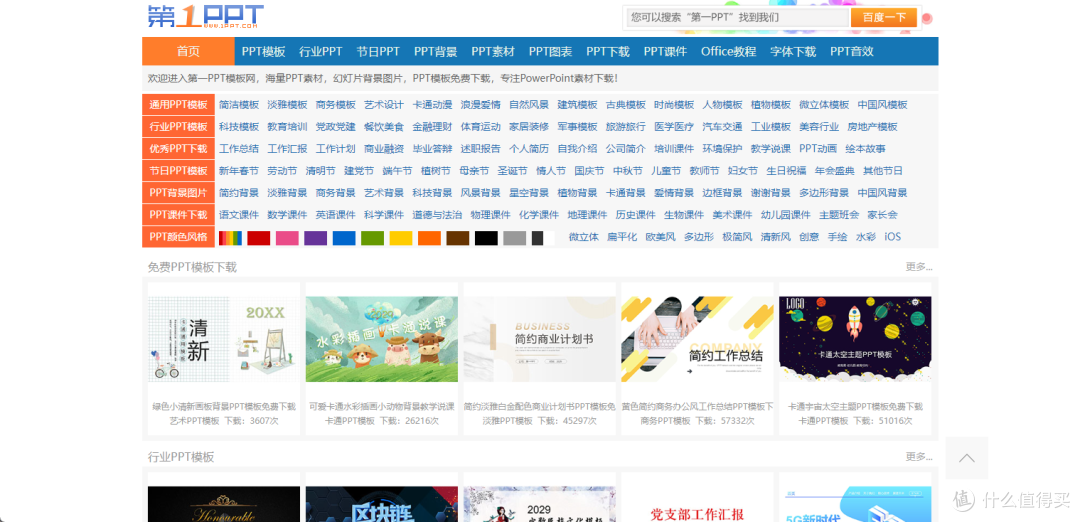The width and height of the screenshot is (1080, 522).
Task: Open the 简约商业计划书 template thumbnail
Action: 539,340
